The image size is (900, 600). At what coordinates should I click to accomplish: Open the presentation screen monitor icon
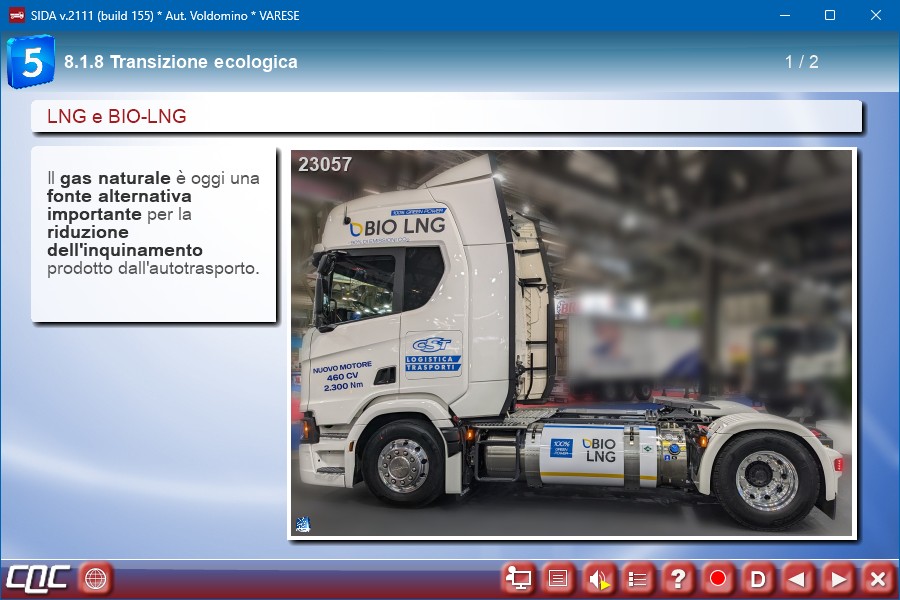(x=518, y=578)
